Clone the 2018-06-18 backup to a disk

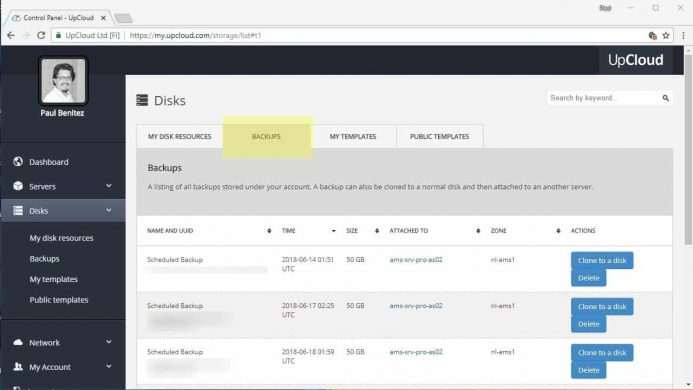602,352
